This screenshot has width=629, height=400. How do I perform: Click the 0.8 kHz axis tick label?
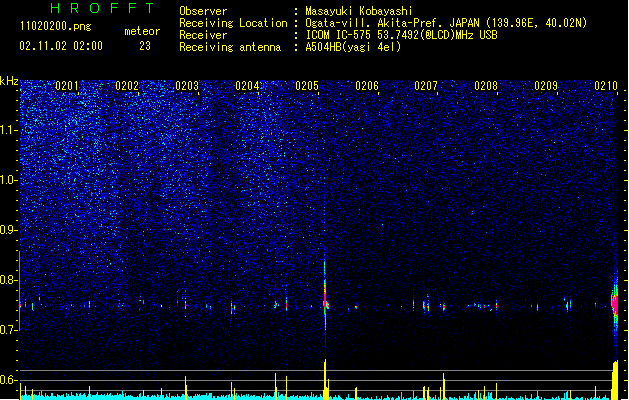[x=9, y=280]
